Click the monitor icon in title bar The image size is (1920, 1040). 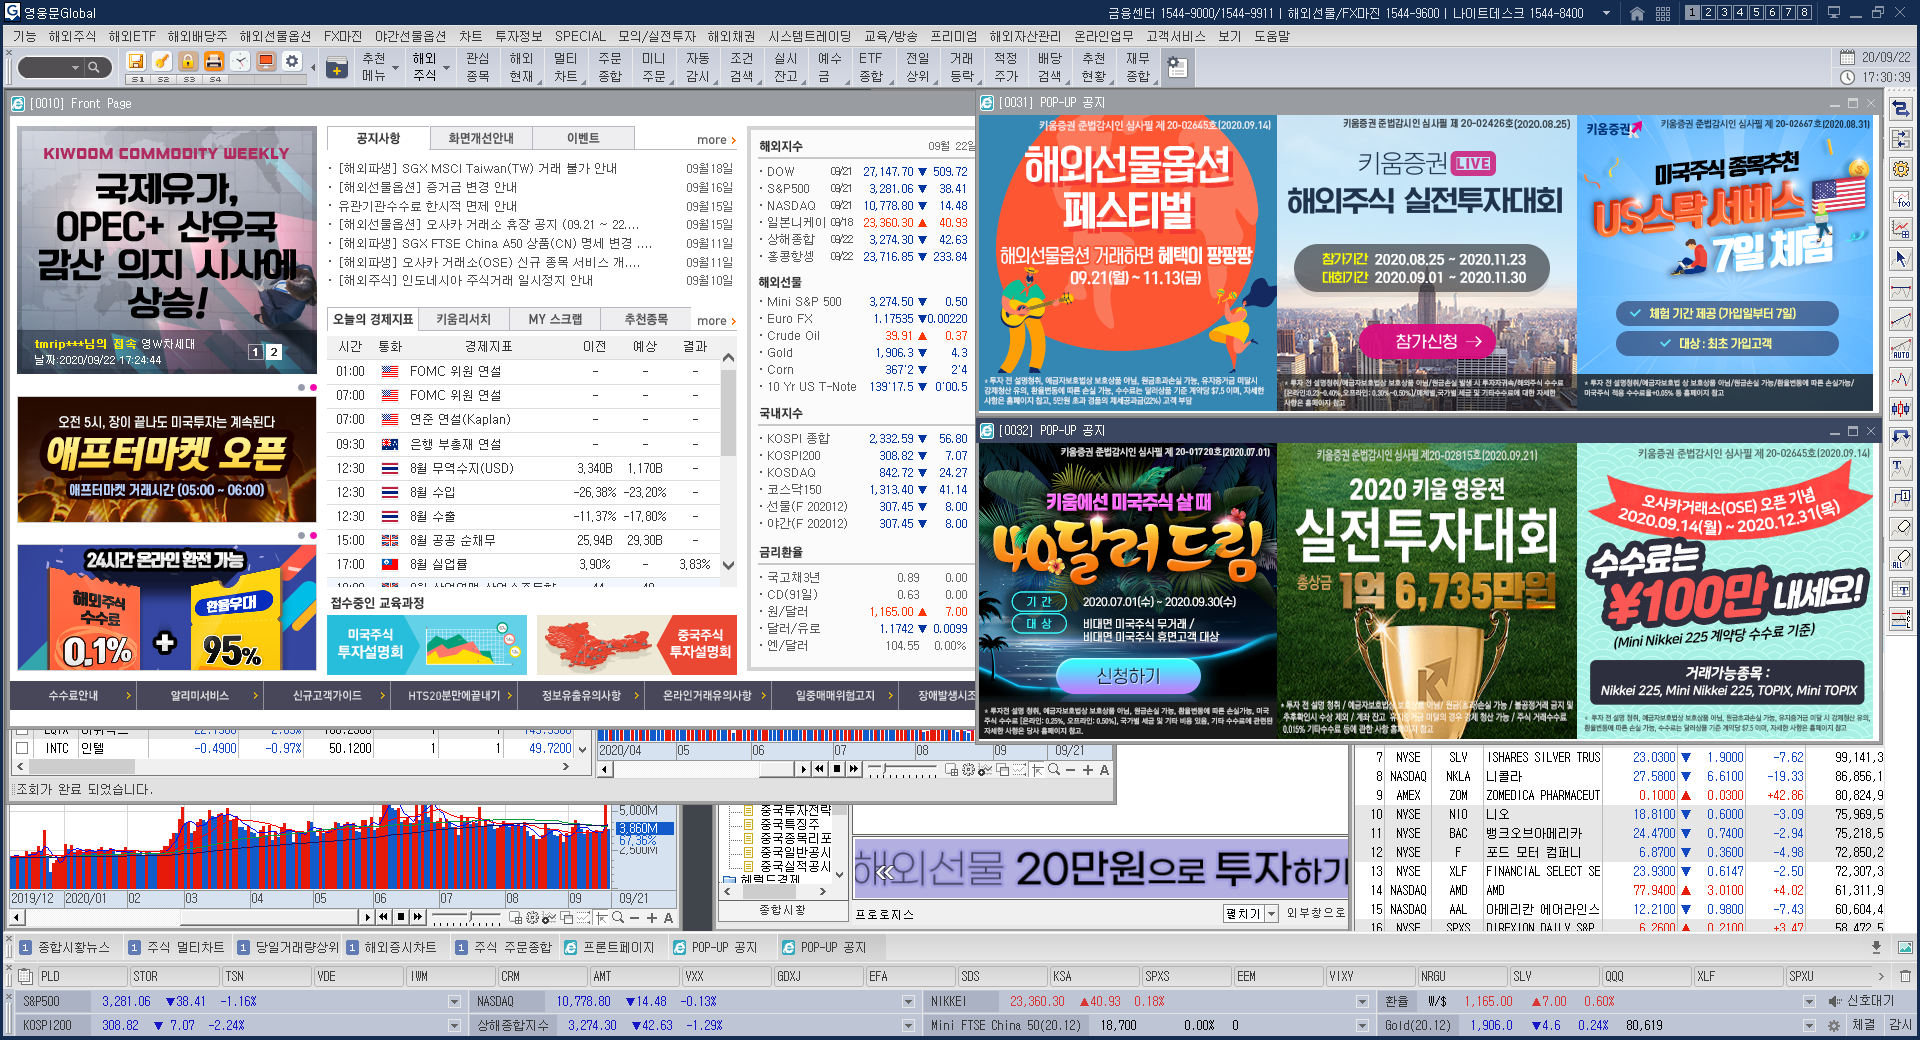coord(1834,13)
